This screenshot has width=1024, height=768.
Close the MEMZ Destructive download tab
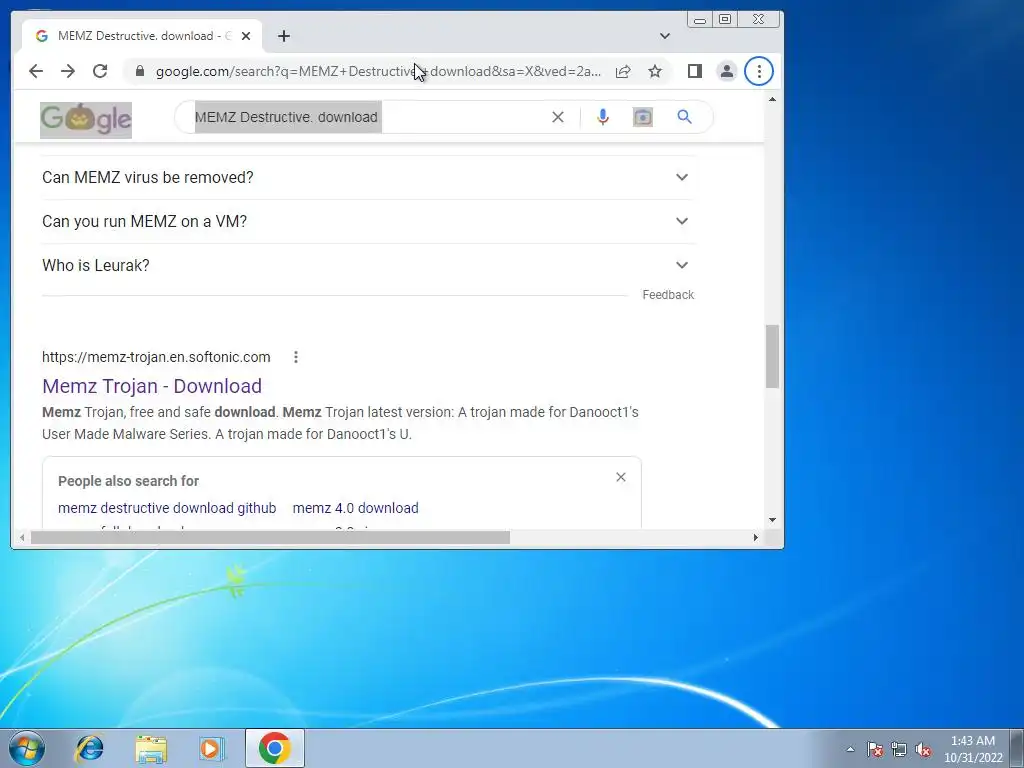pyautogui.click(x=246, y=36)
